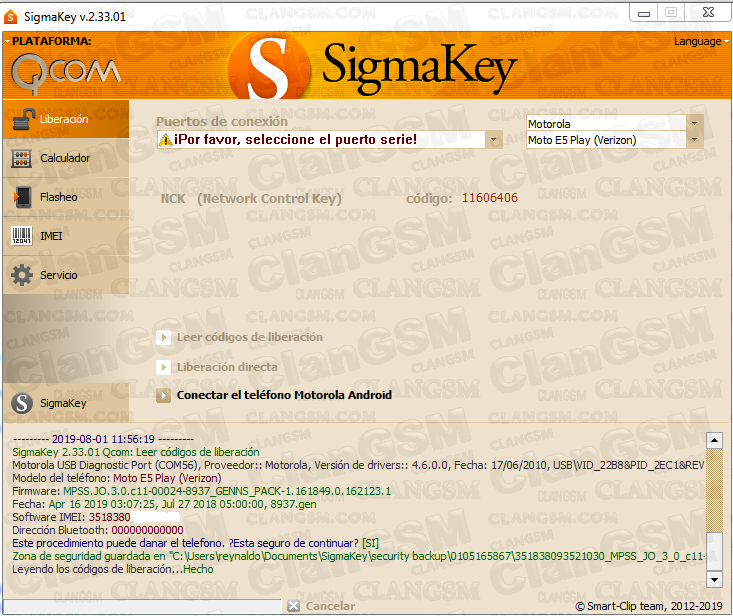The height and width of the screenshot is (616, 733).
Task: Click arrow icon beside Leer códigos de liberación
Action: [163, 337]
